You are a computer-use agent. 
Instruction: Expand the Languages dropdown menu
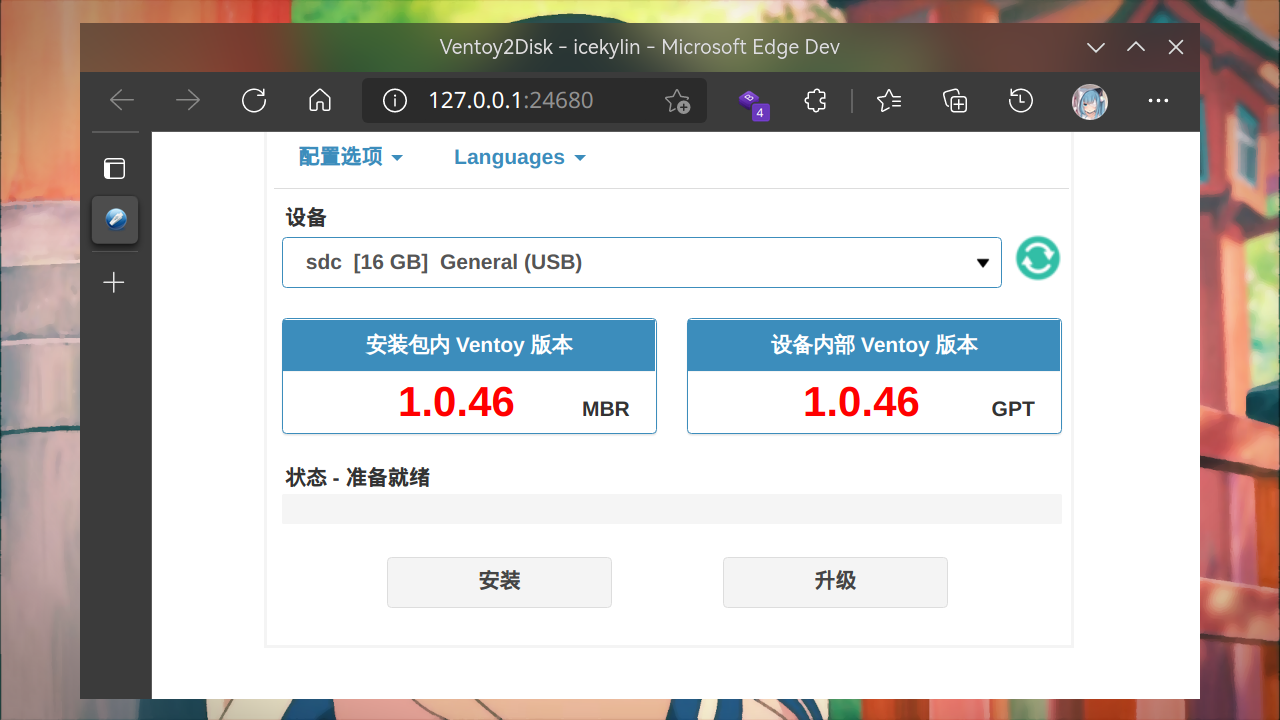[x=519, y=157]
